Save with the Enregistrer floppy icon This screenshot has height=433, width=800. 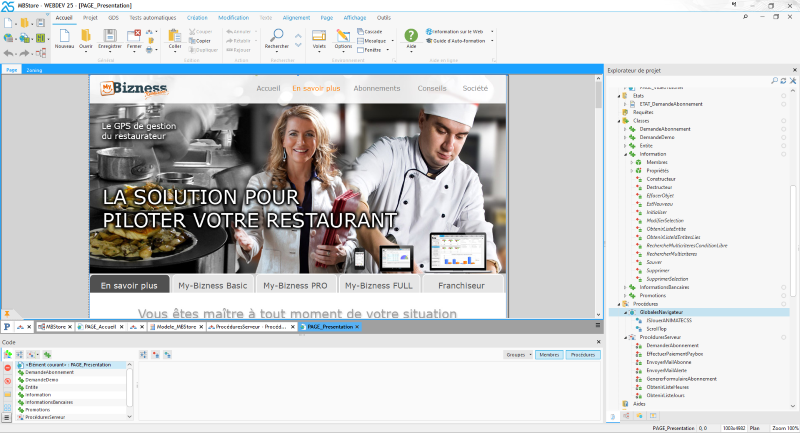(x=110, y=36)
